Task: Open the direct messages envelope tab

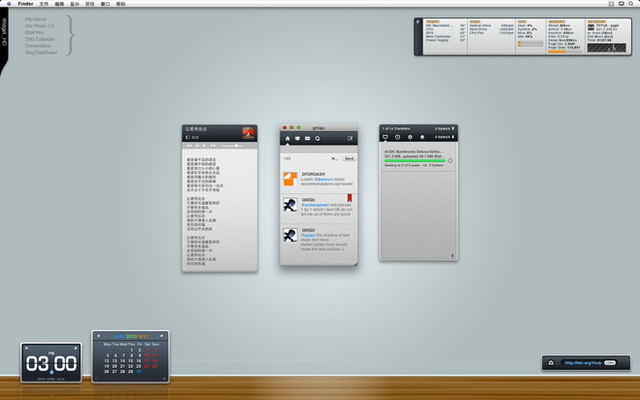Action: [307, 138]
